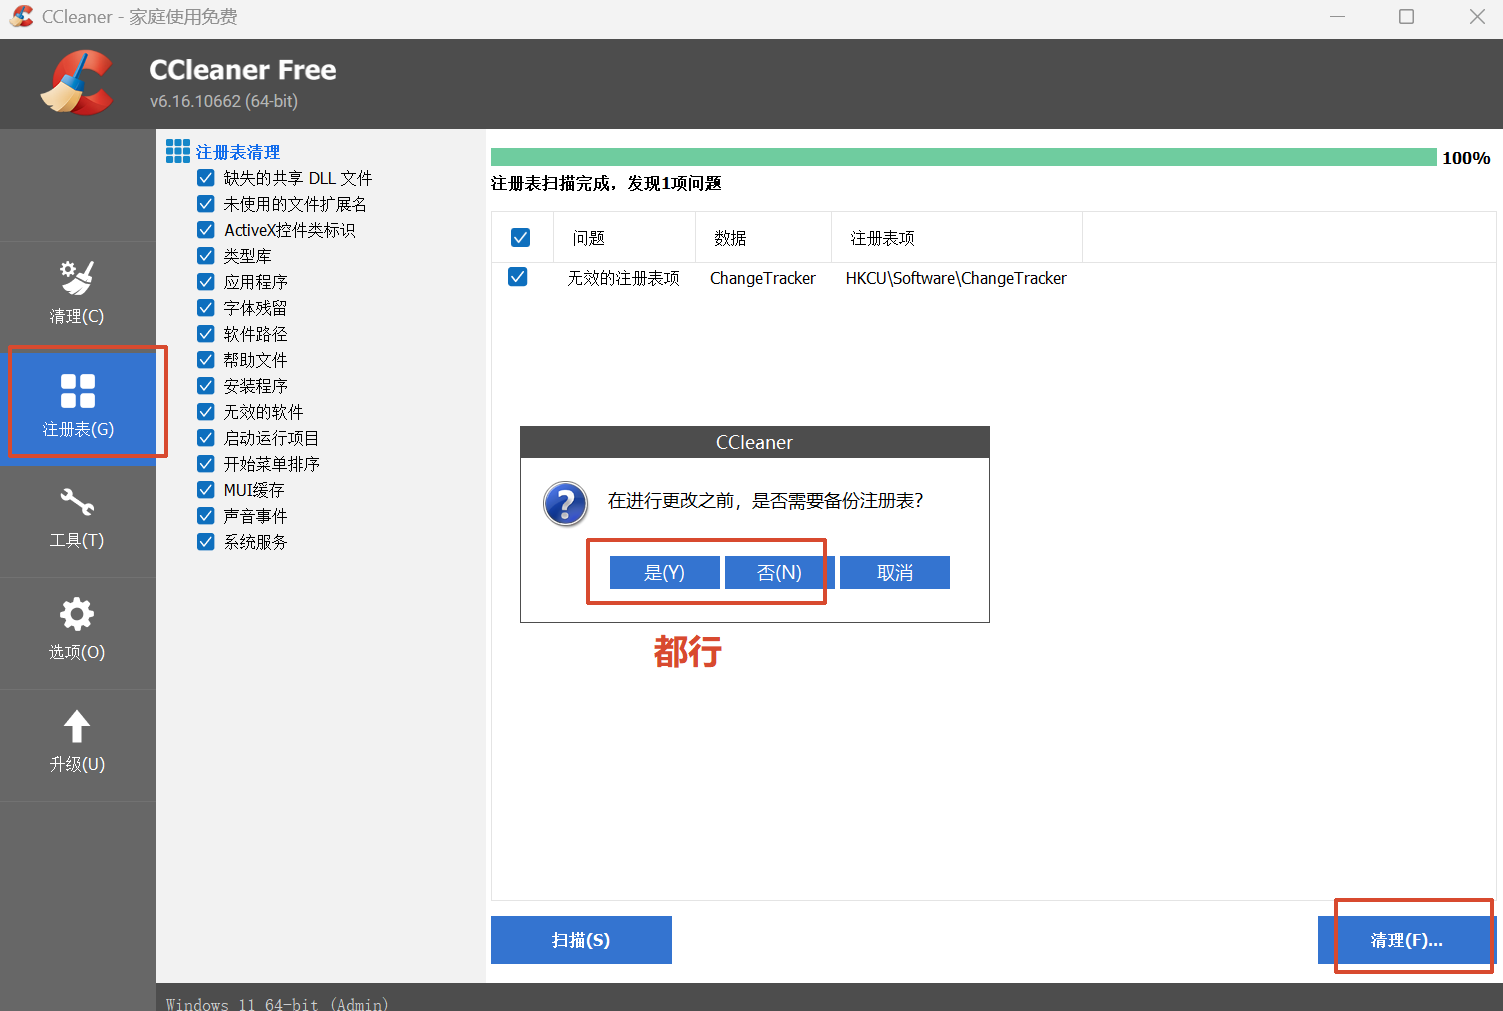
Task: Maximize the CCleaner window
Action: tap(1406, 17)
